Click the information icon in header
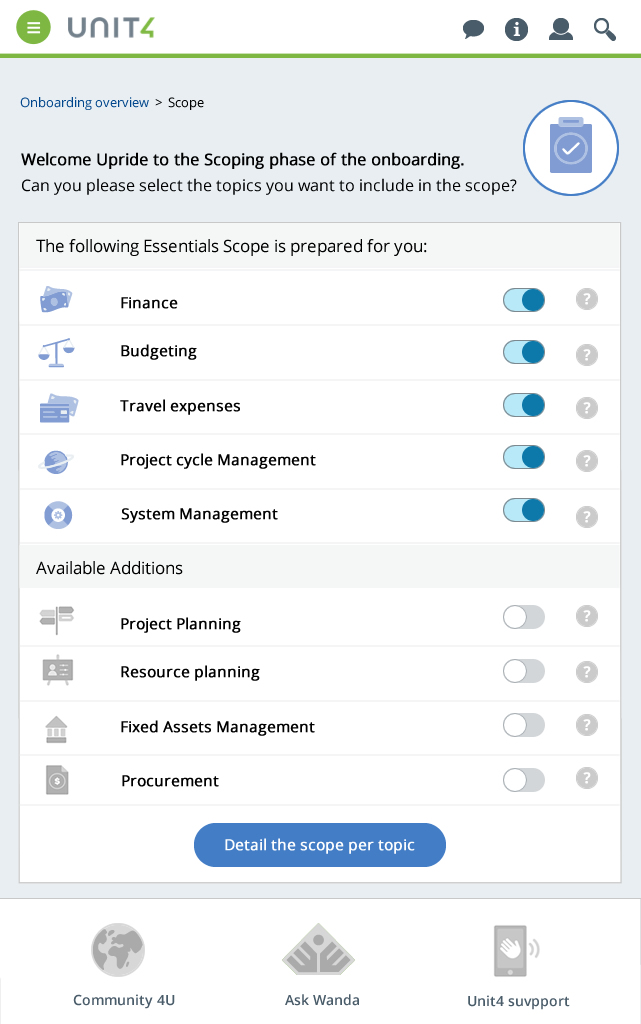Image resolution: width=641 pixels, height=1024 pixels. click(x=516, y=29)
